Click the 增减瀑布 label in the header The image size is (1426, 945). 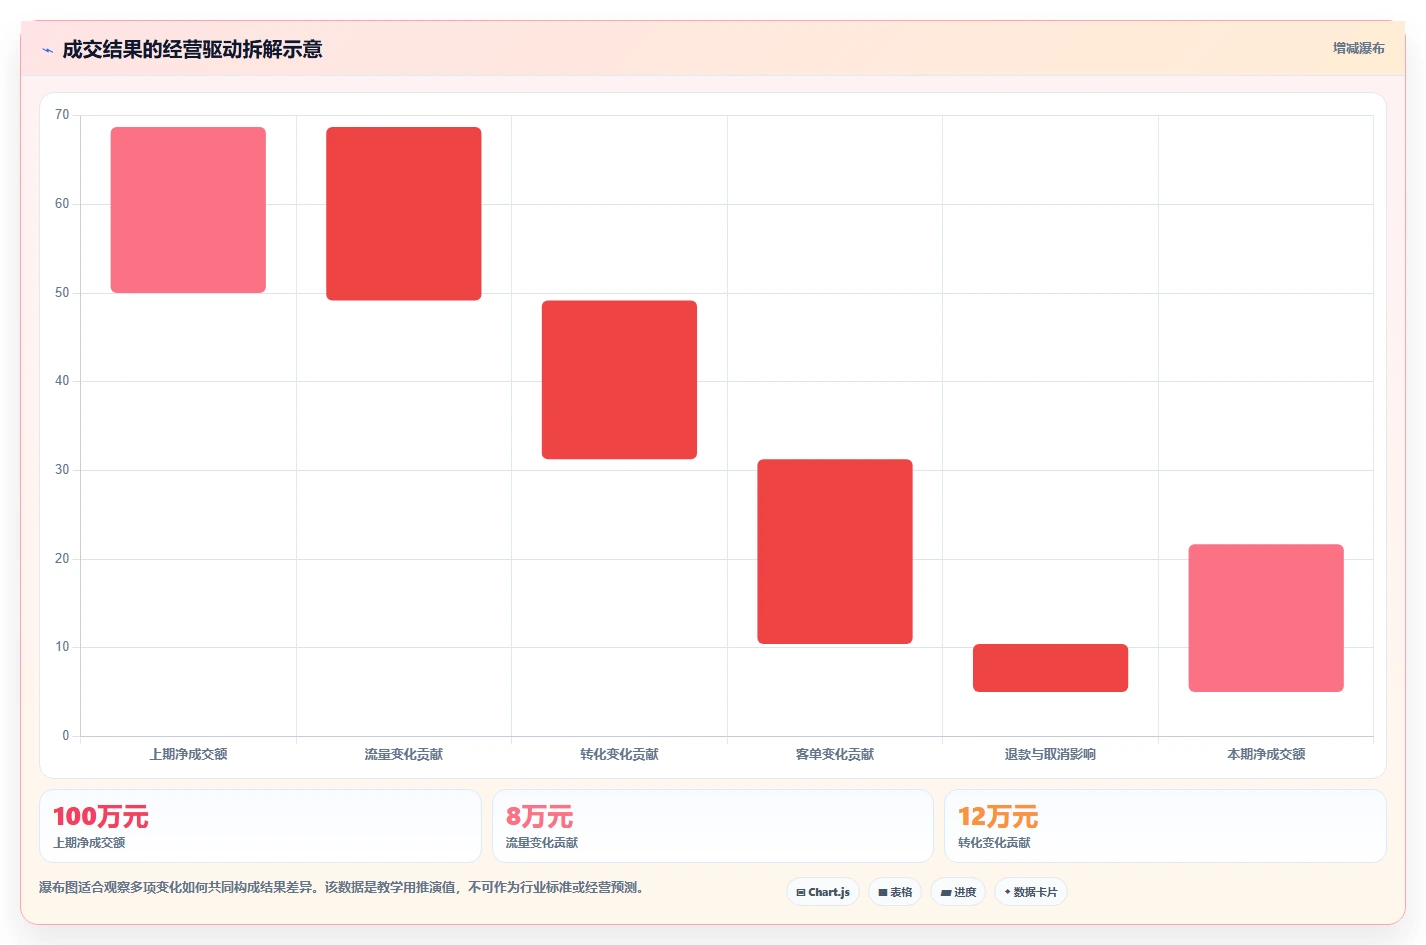[x=1358, y=48]
